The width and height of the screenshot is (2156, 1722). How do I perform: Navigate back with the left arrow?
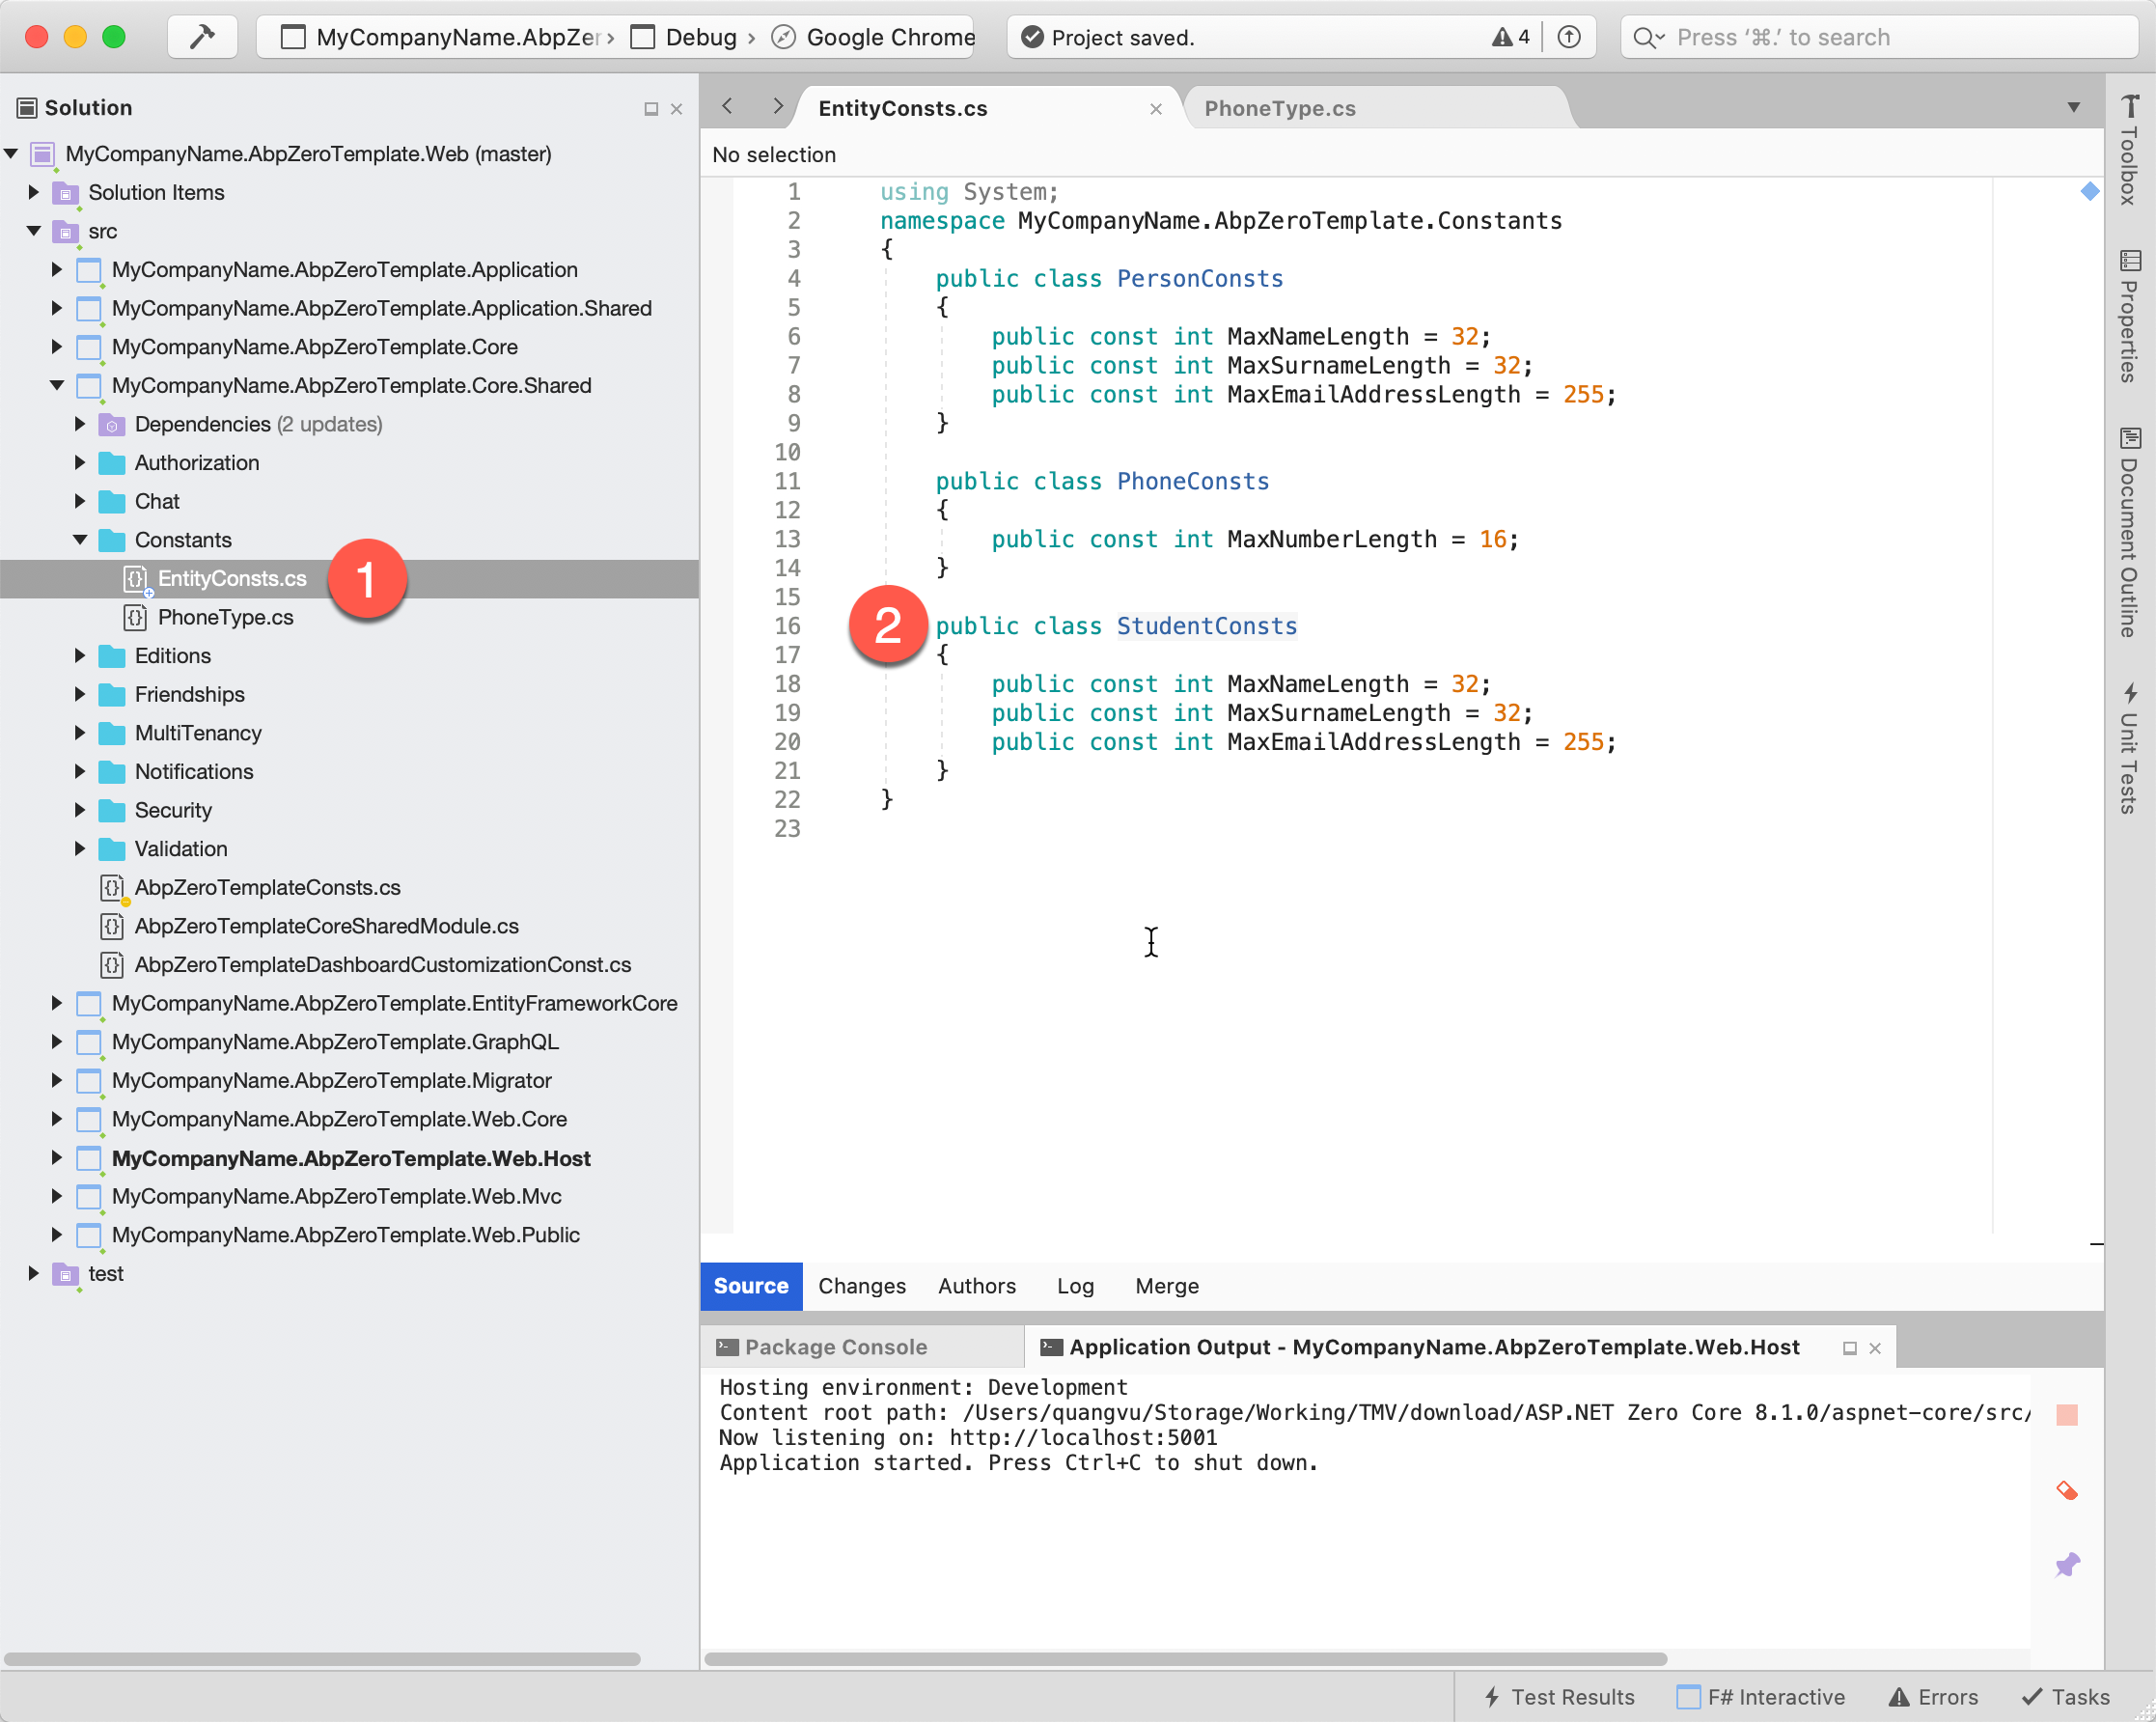pyautogui.click(x=728, y=107)
